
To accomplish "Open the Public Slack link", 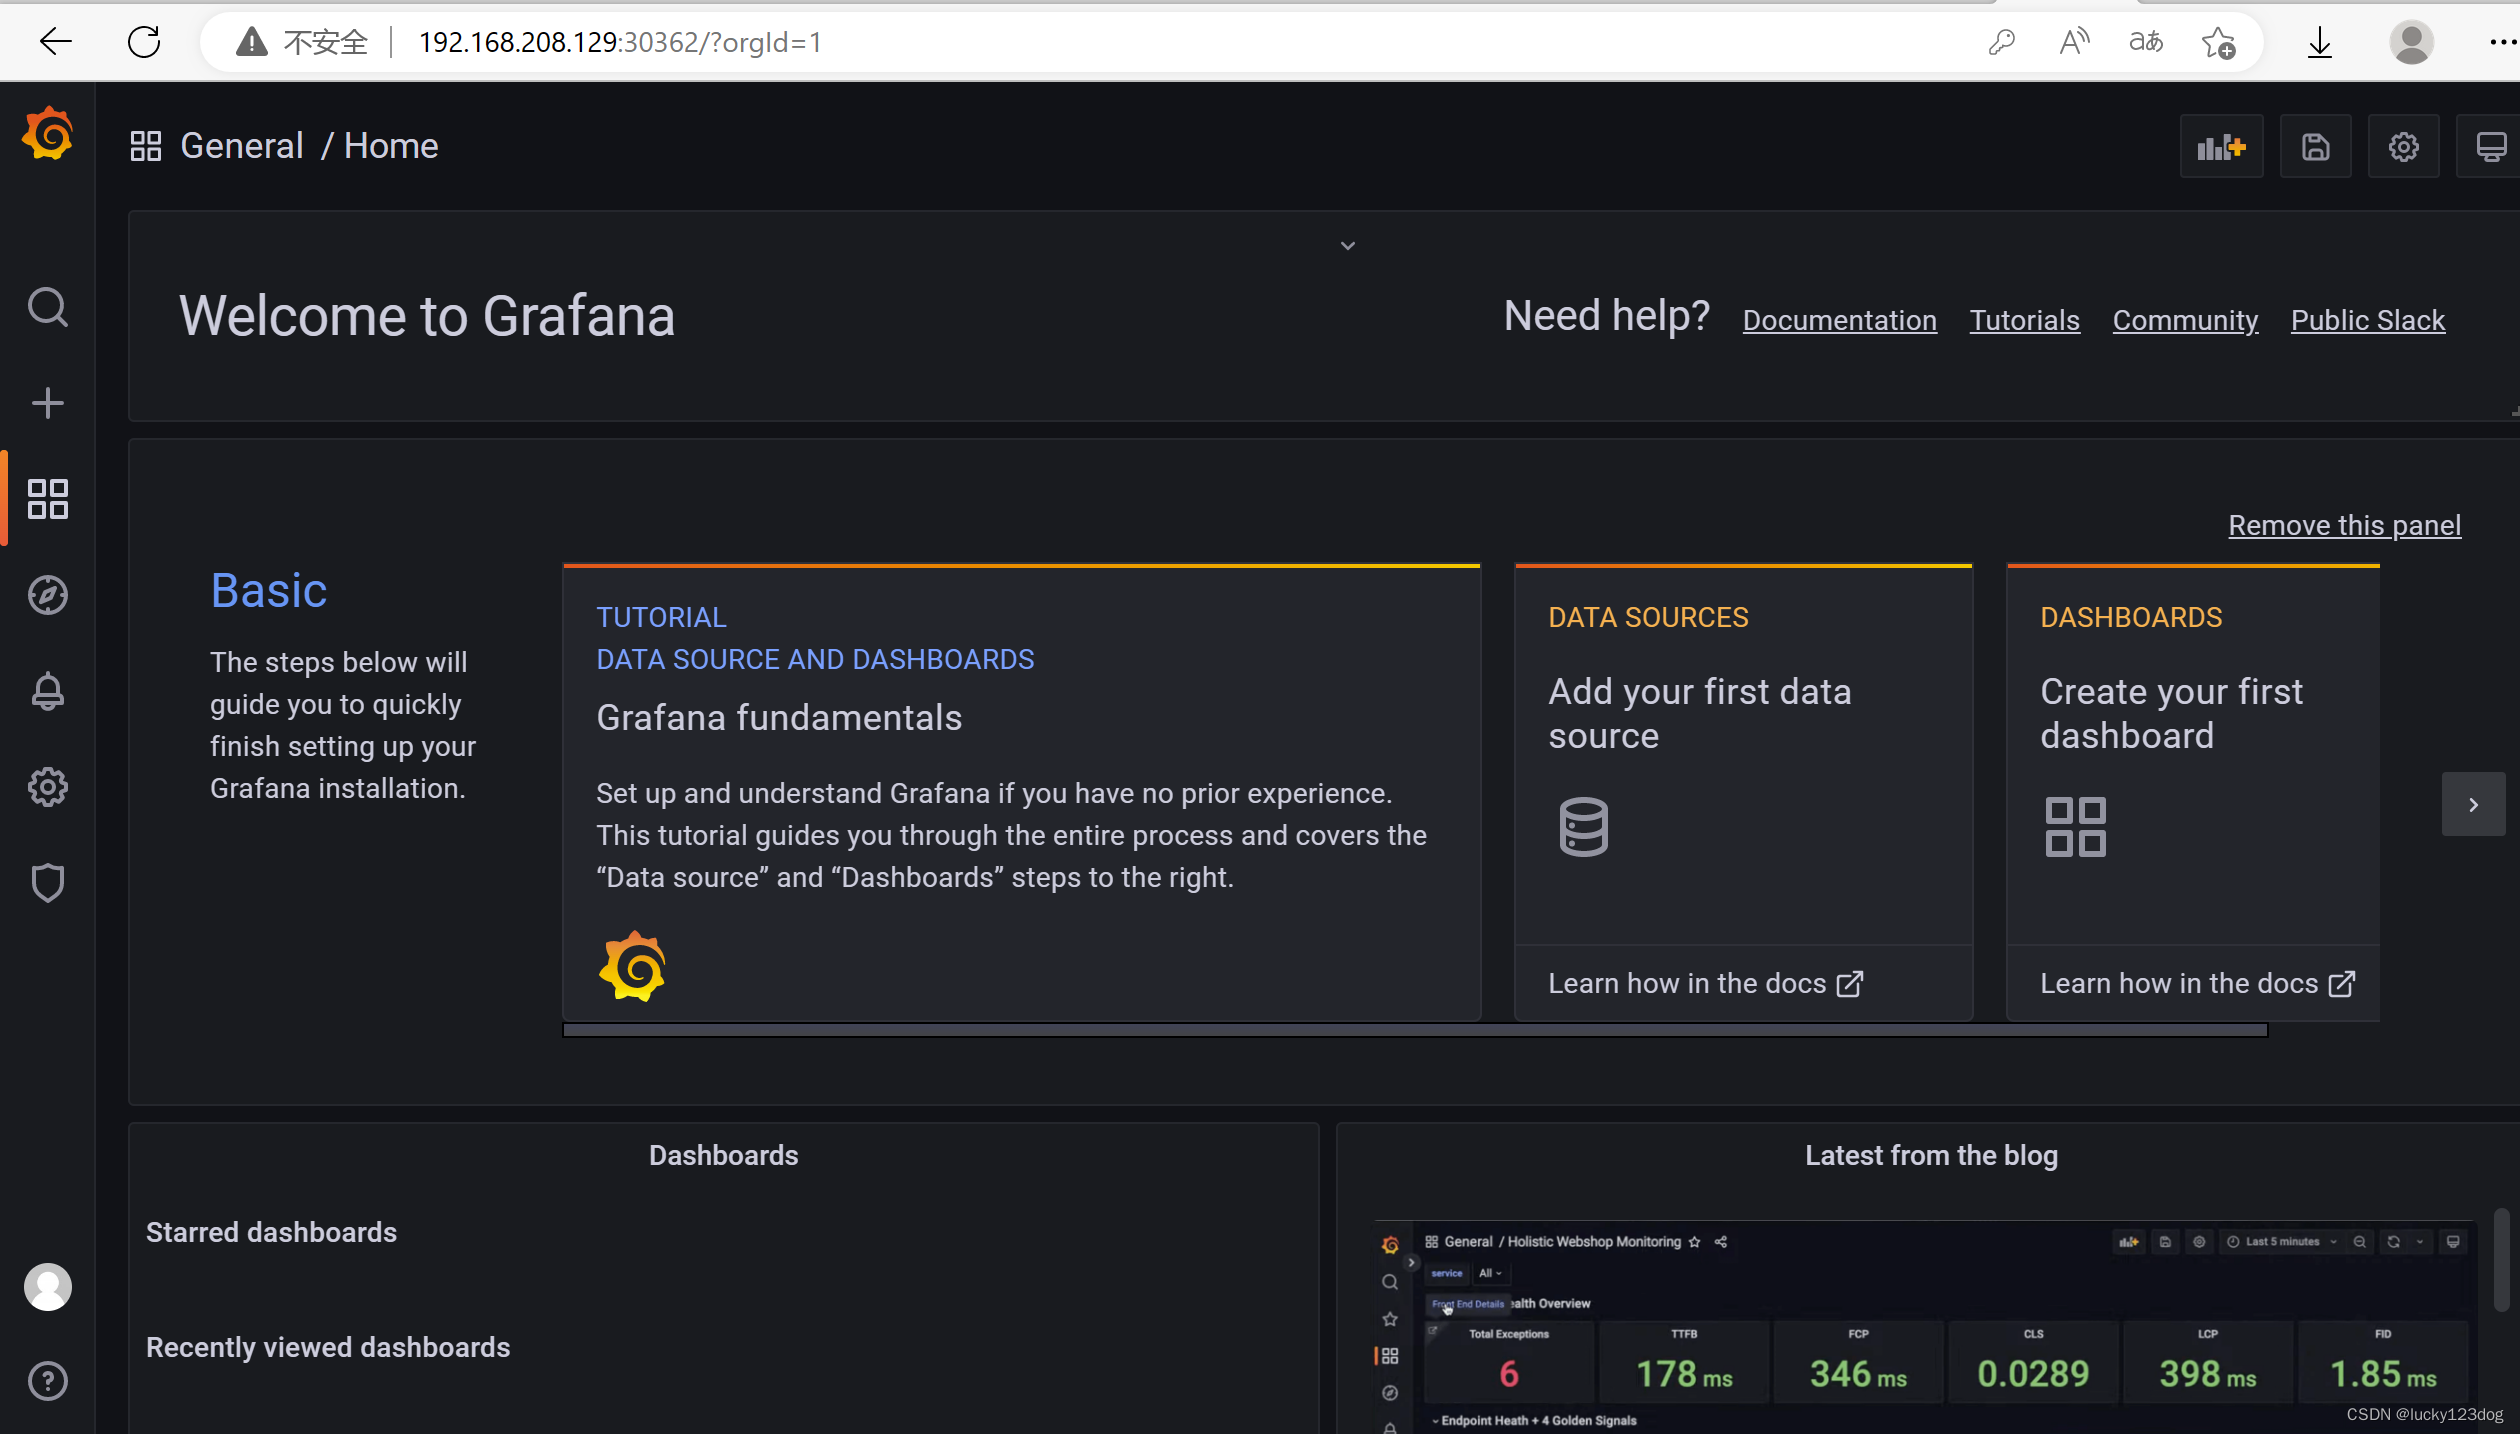I will (2367, 320).
